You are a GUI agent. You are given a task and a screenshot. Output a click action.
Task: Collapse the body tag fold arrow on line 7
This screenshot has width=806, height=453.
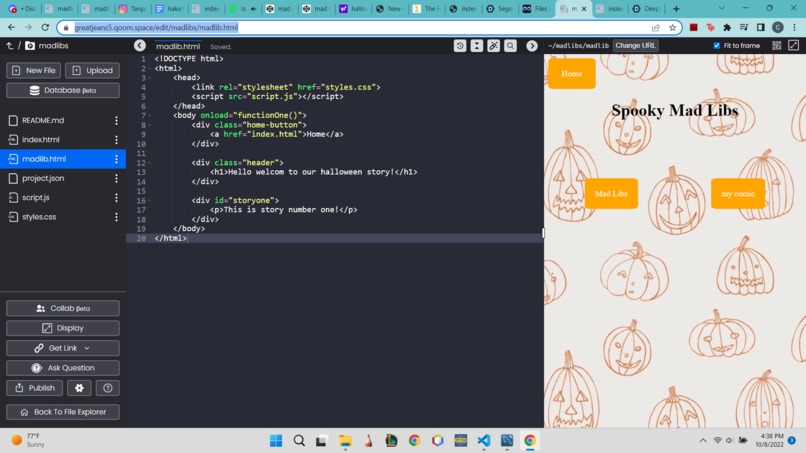pyautogui.click(x=149, y=116)
